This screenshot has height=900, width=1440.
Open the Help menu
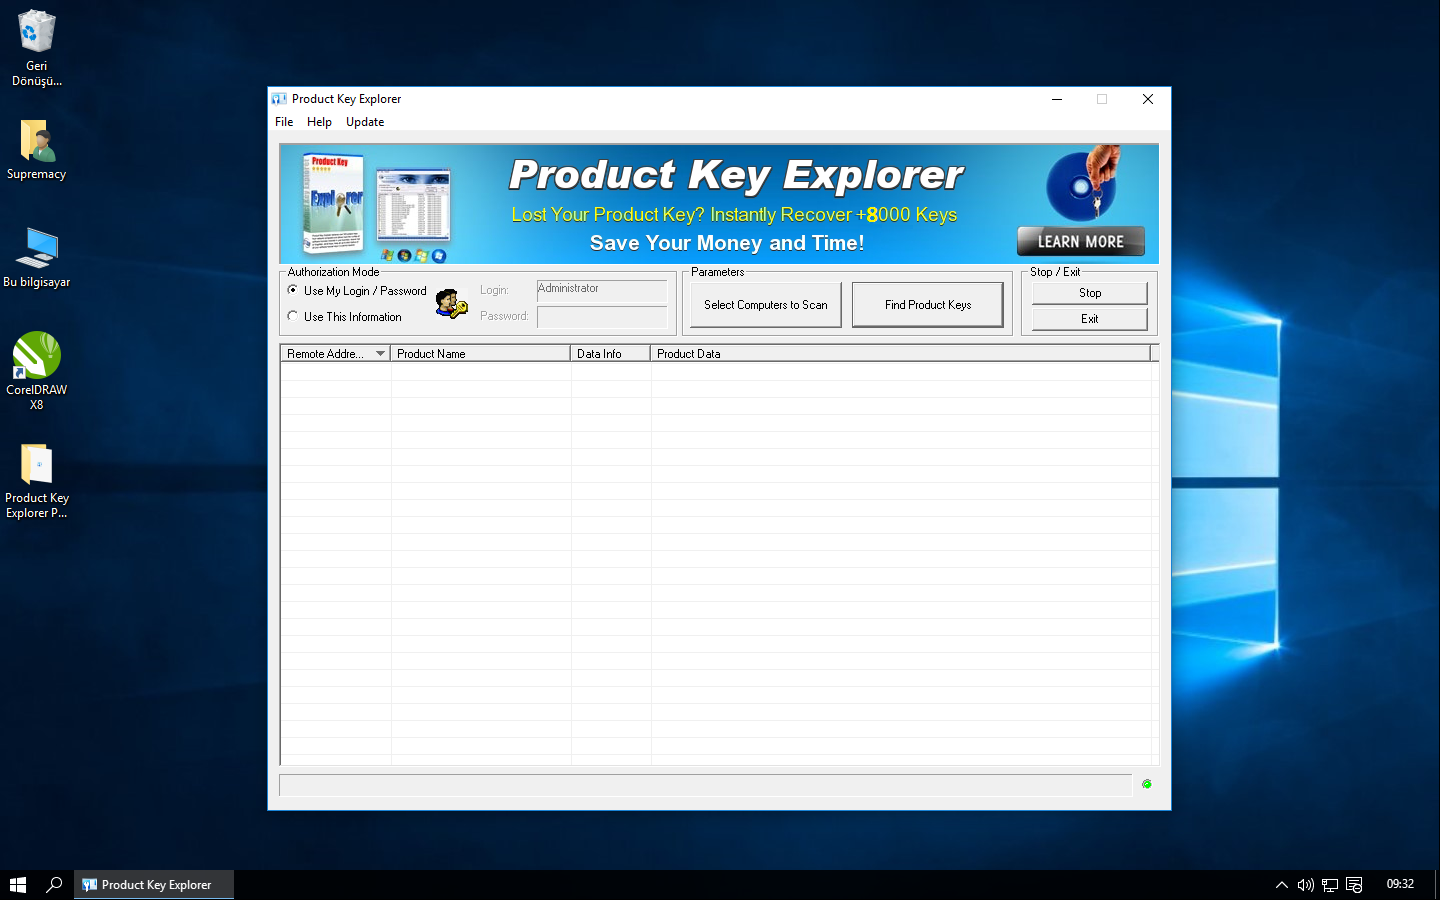click(x=319, y=122)
